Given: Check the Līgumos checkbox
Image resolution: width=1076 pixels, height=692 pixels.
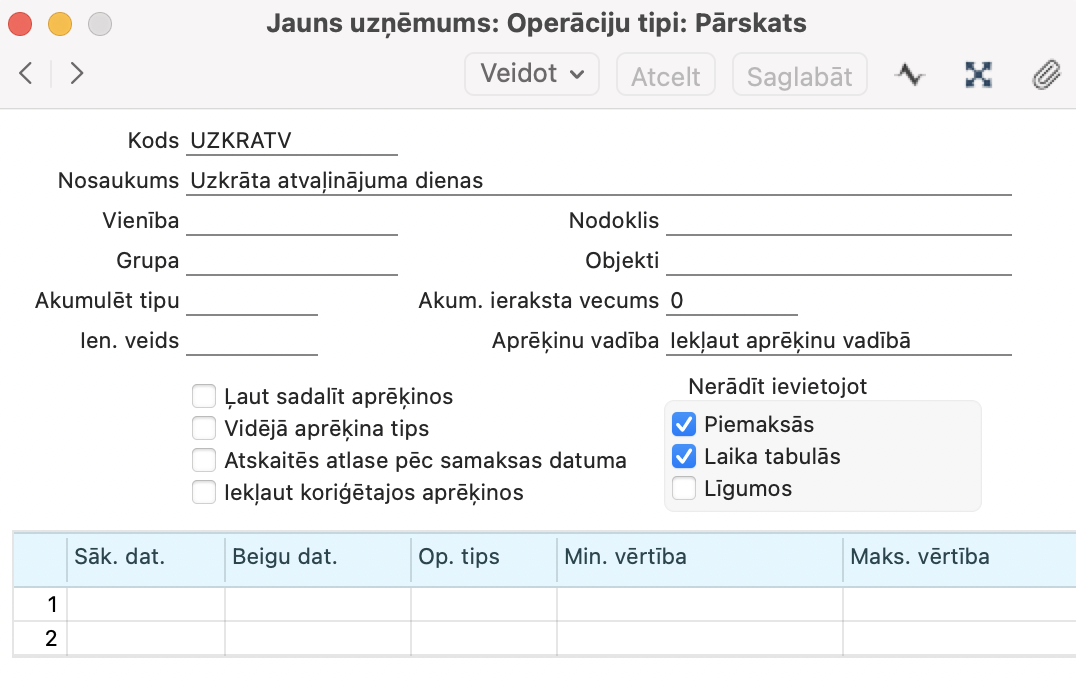Looking at the screenshot, I should coord(684,489).
